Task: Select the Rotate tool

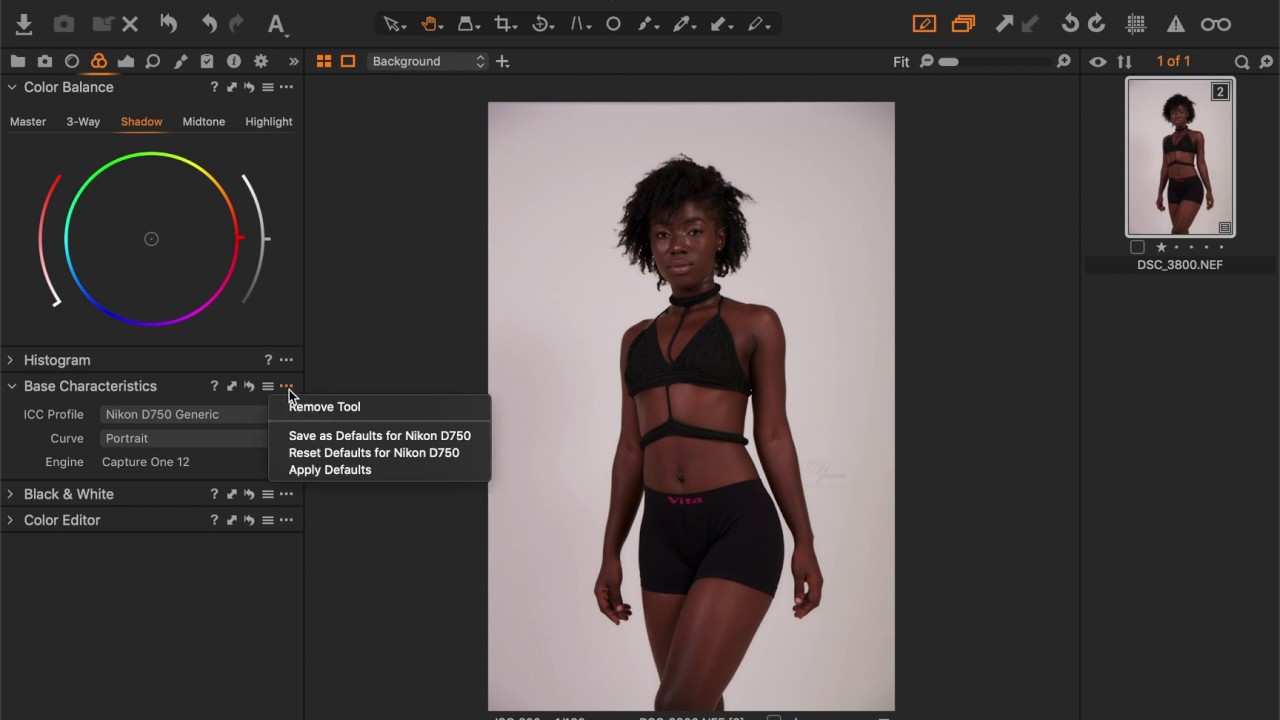Action: [x=542, y=24]
